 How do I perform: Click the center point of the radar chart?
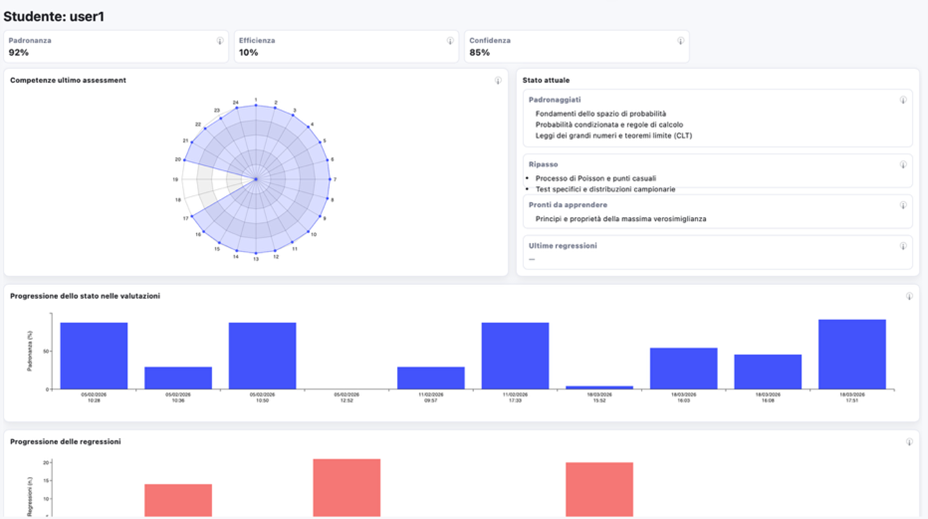coord(256,179)
